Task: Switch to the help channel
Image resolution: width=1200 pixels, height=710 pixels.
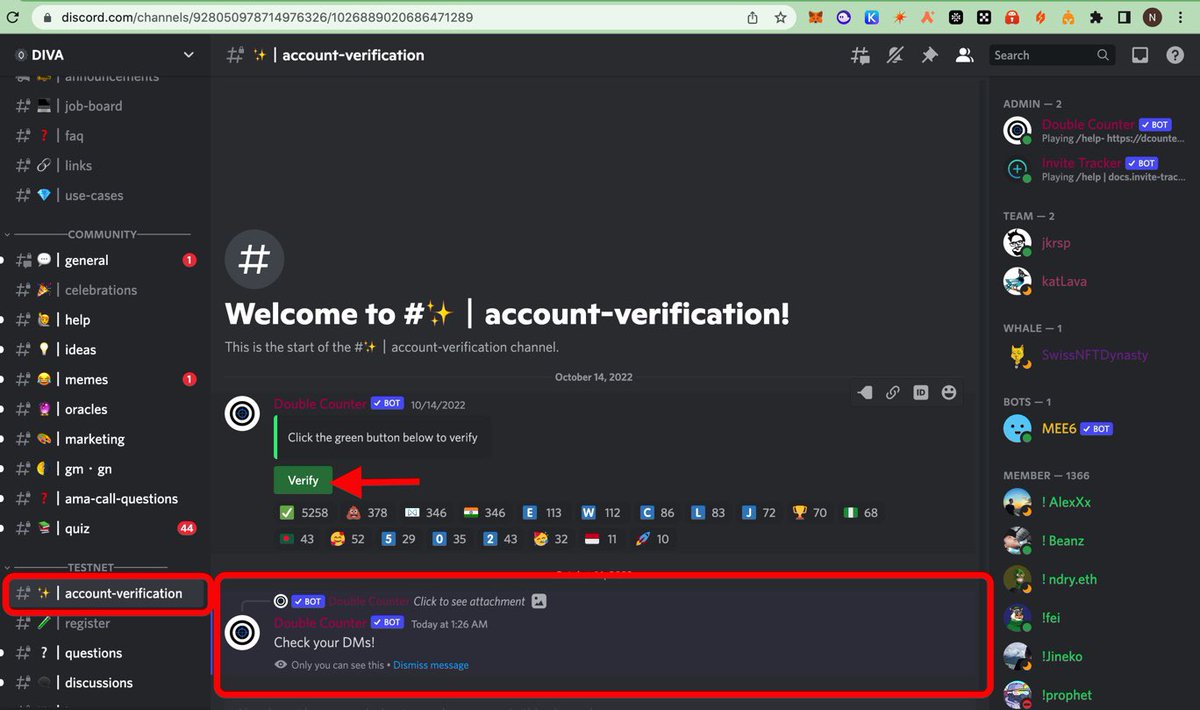Action: (104, 320)
